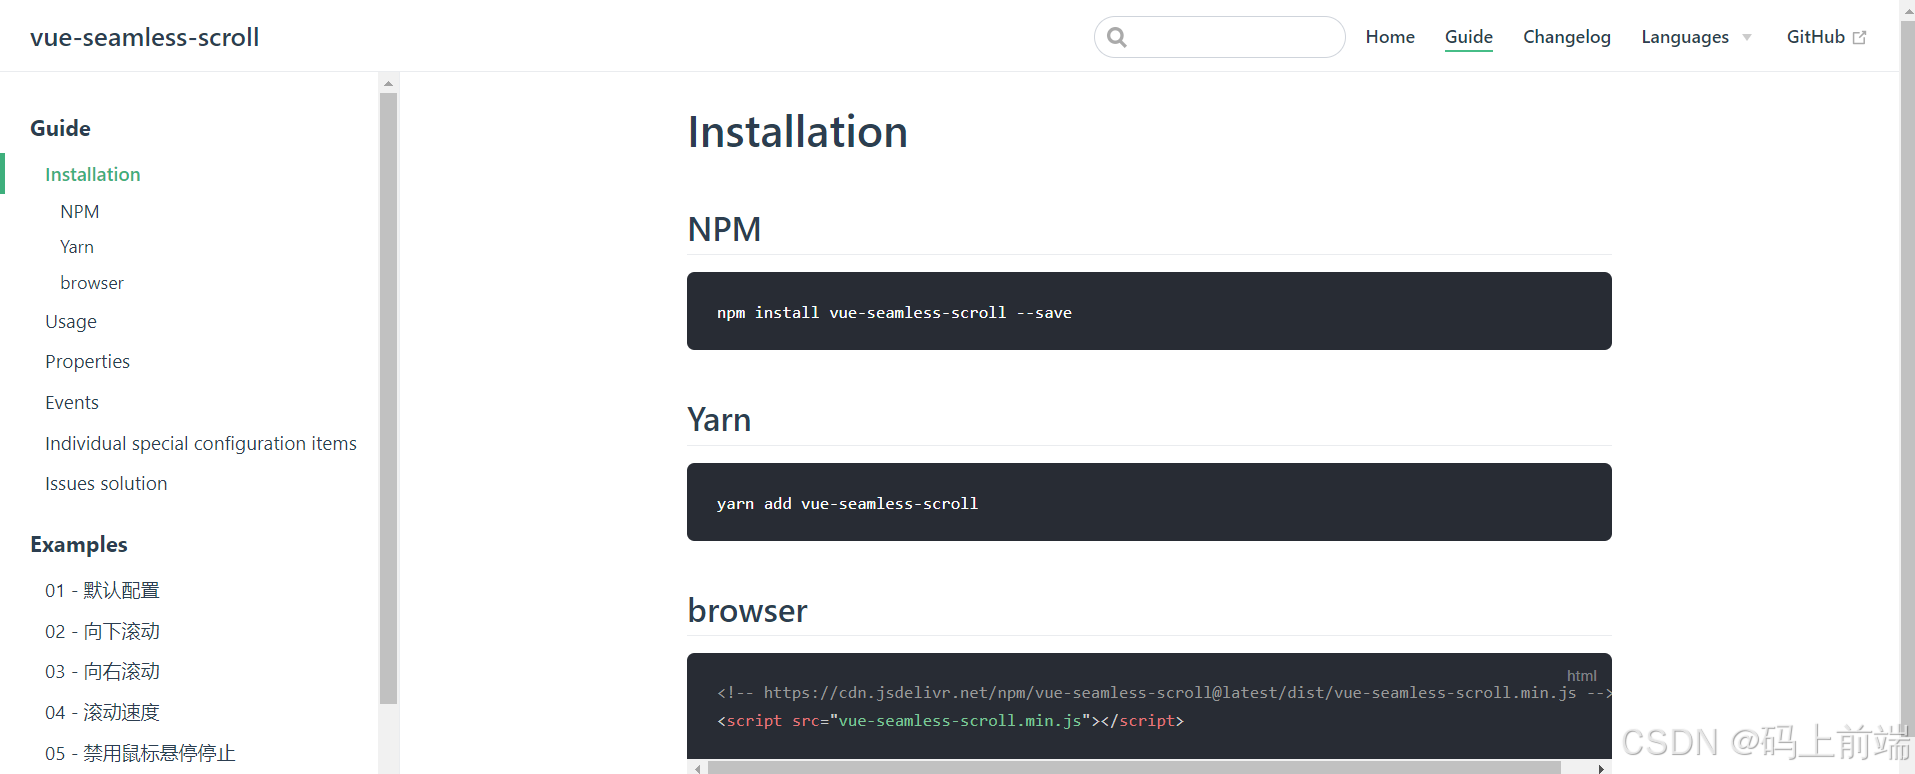
Task: Jump to NPM sidebar sub-item
Action: [x=79, y=212]
